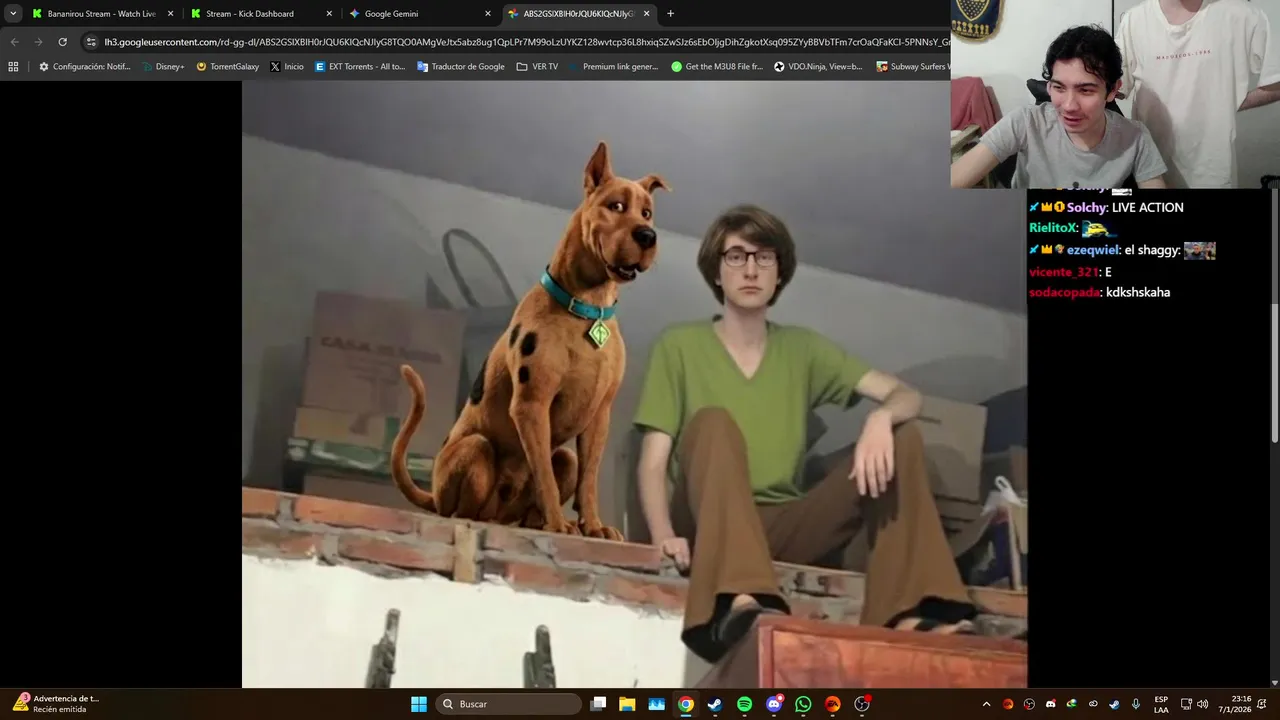1280x720 pixels.
Task: Open OBS Studio from the taskbar
Action: pos(862,704)
